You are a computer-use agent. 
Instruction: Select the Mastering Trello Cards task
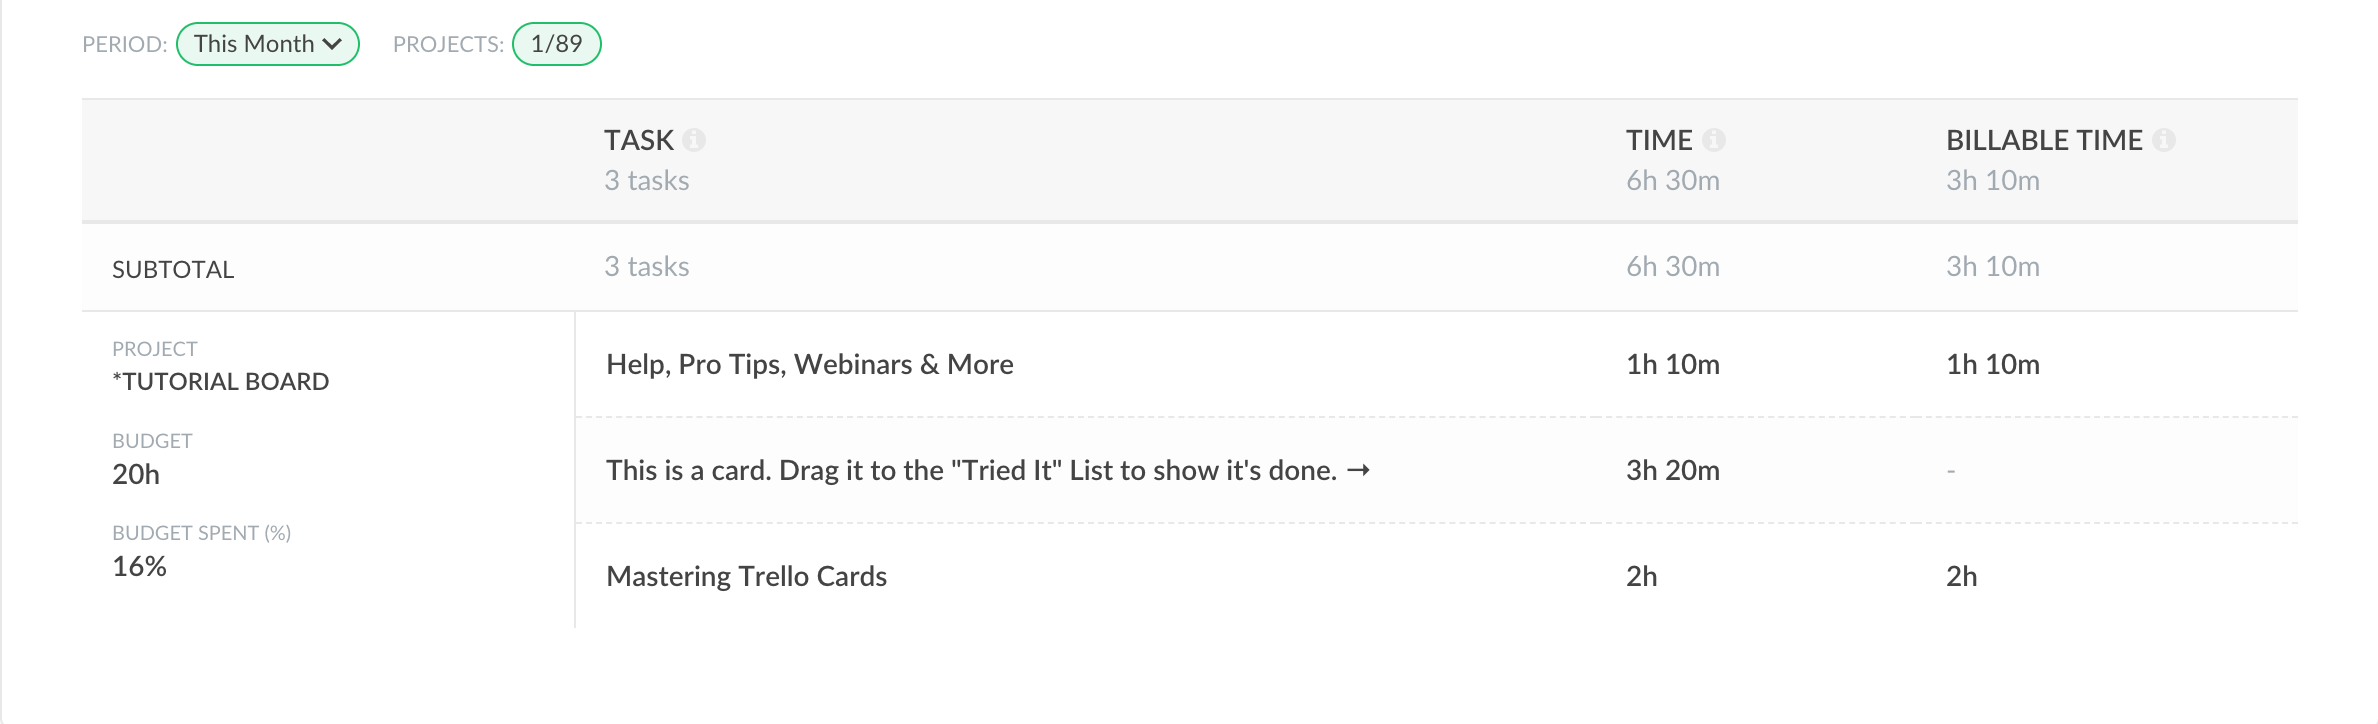pos(746,576)
